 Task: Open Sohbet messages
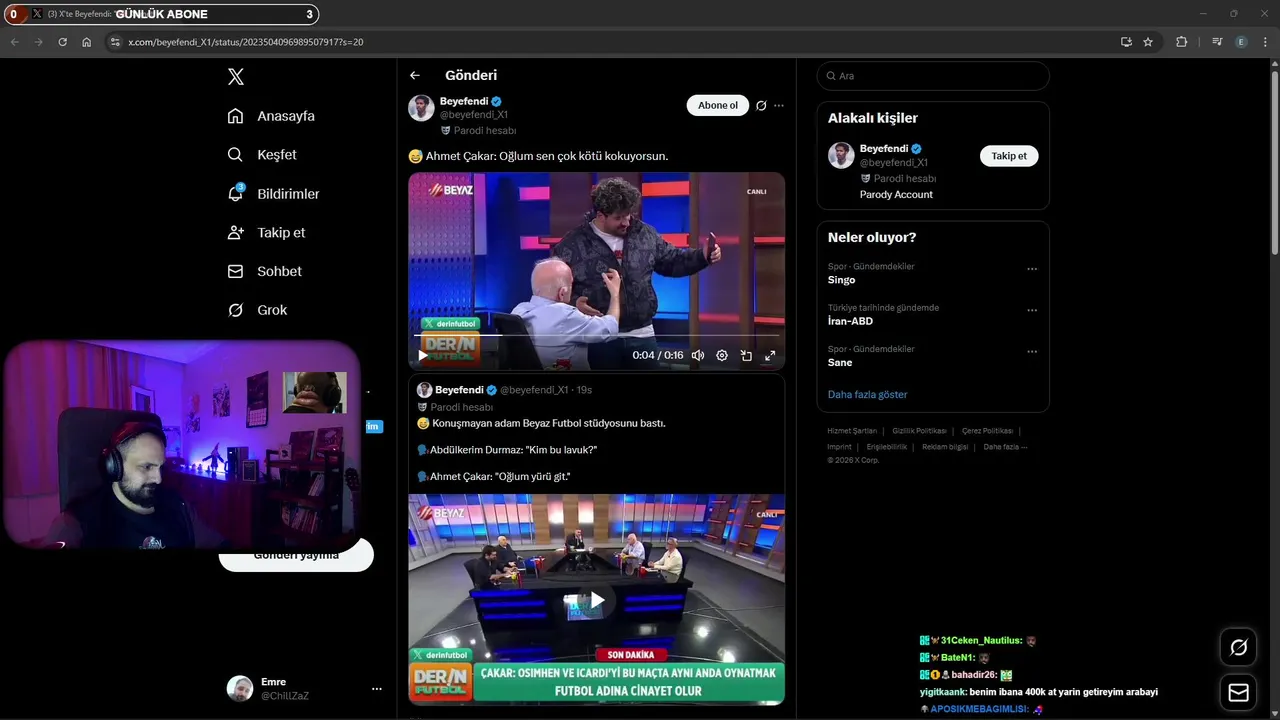(264, 271)
